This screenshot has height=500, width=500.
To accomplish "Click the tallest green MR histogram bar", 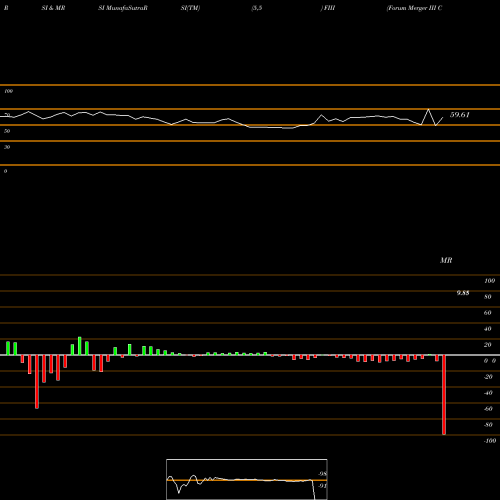I will coord(80,346).
